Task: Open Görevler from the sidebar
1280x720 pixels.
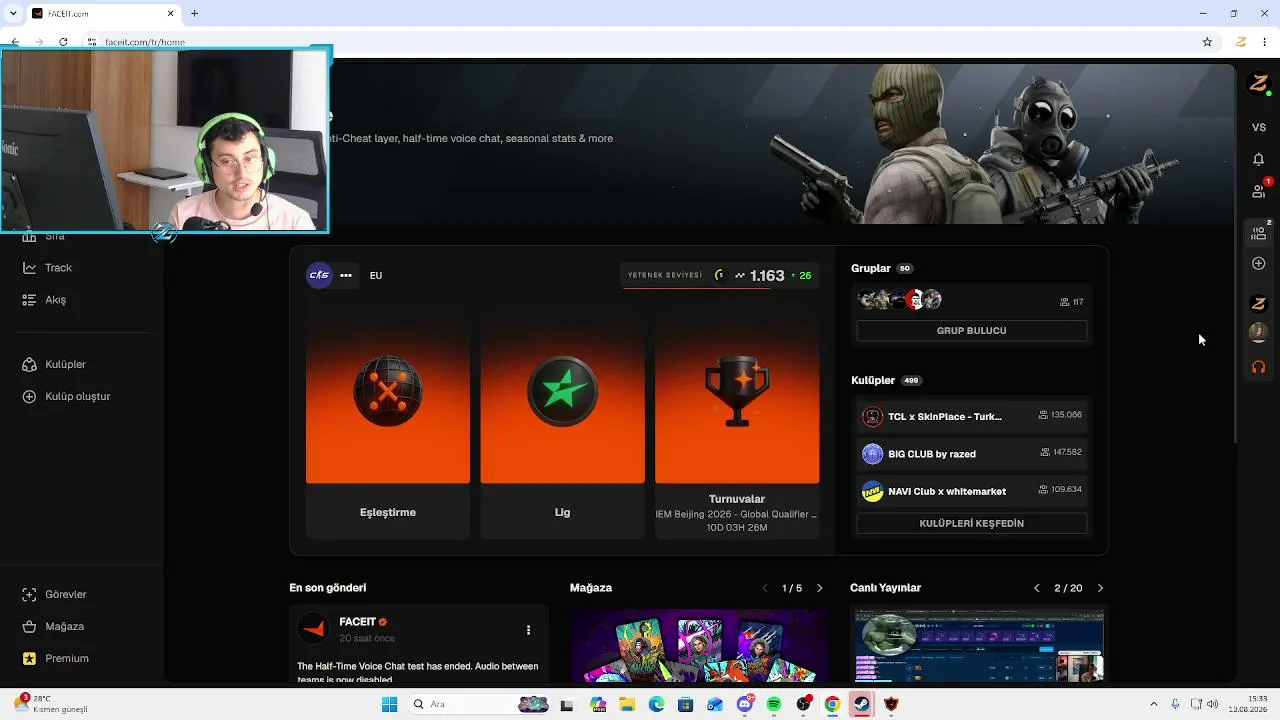Action: 65,595
